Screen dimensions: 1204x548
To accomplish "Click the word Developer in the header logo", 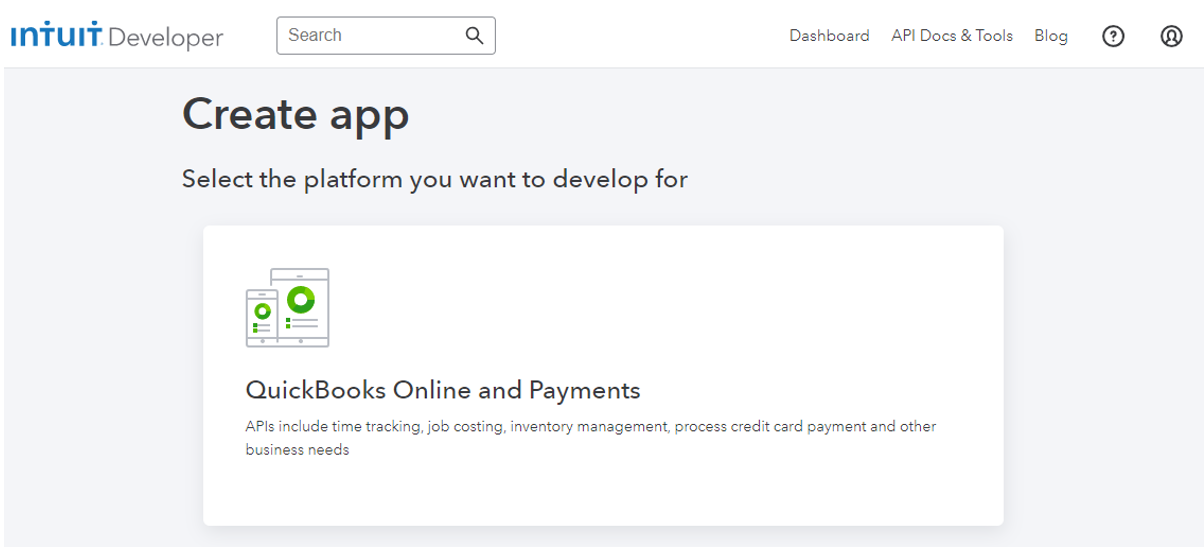I will tap(165, 38).
